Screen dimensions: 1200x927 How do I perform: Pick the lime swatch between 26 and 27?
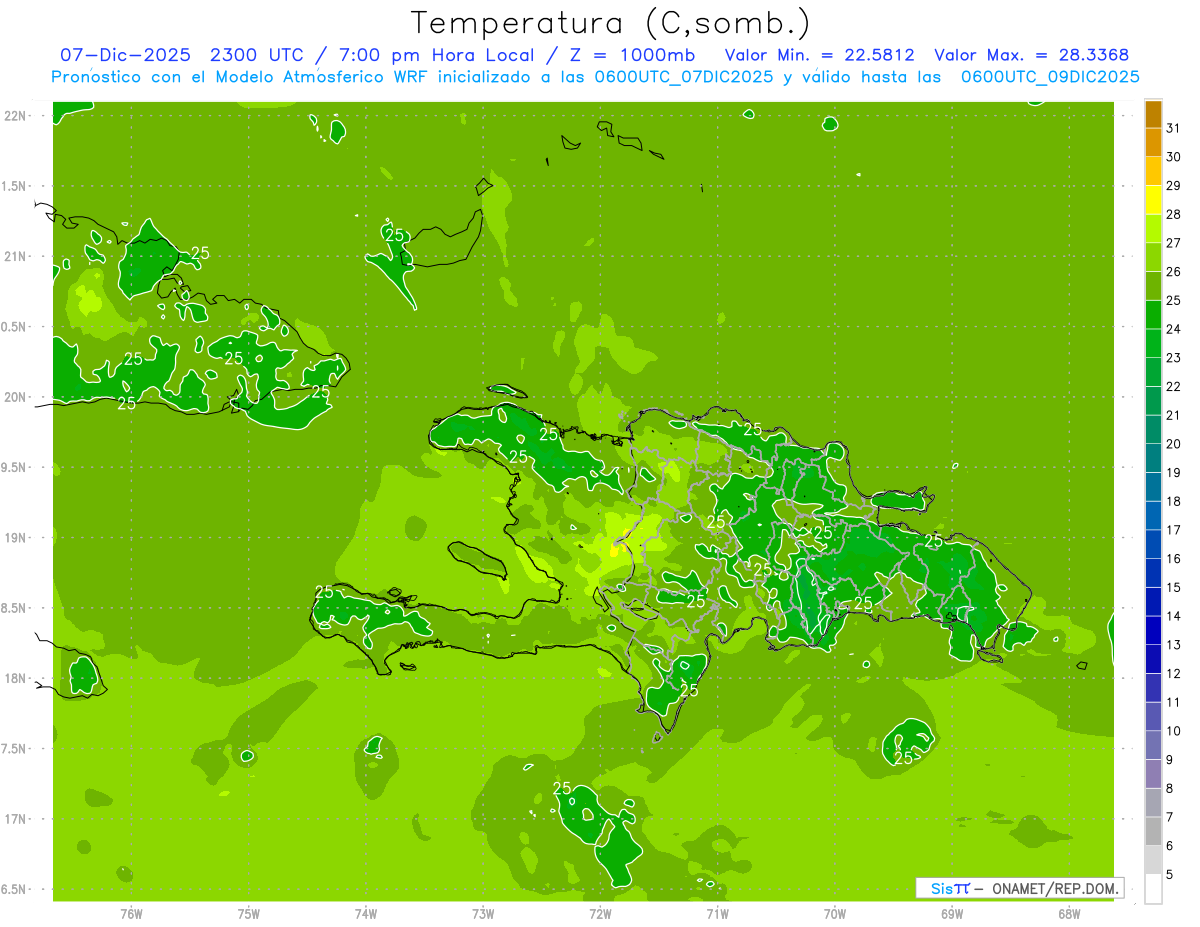[x=1153, y=258]
